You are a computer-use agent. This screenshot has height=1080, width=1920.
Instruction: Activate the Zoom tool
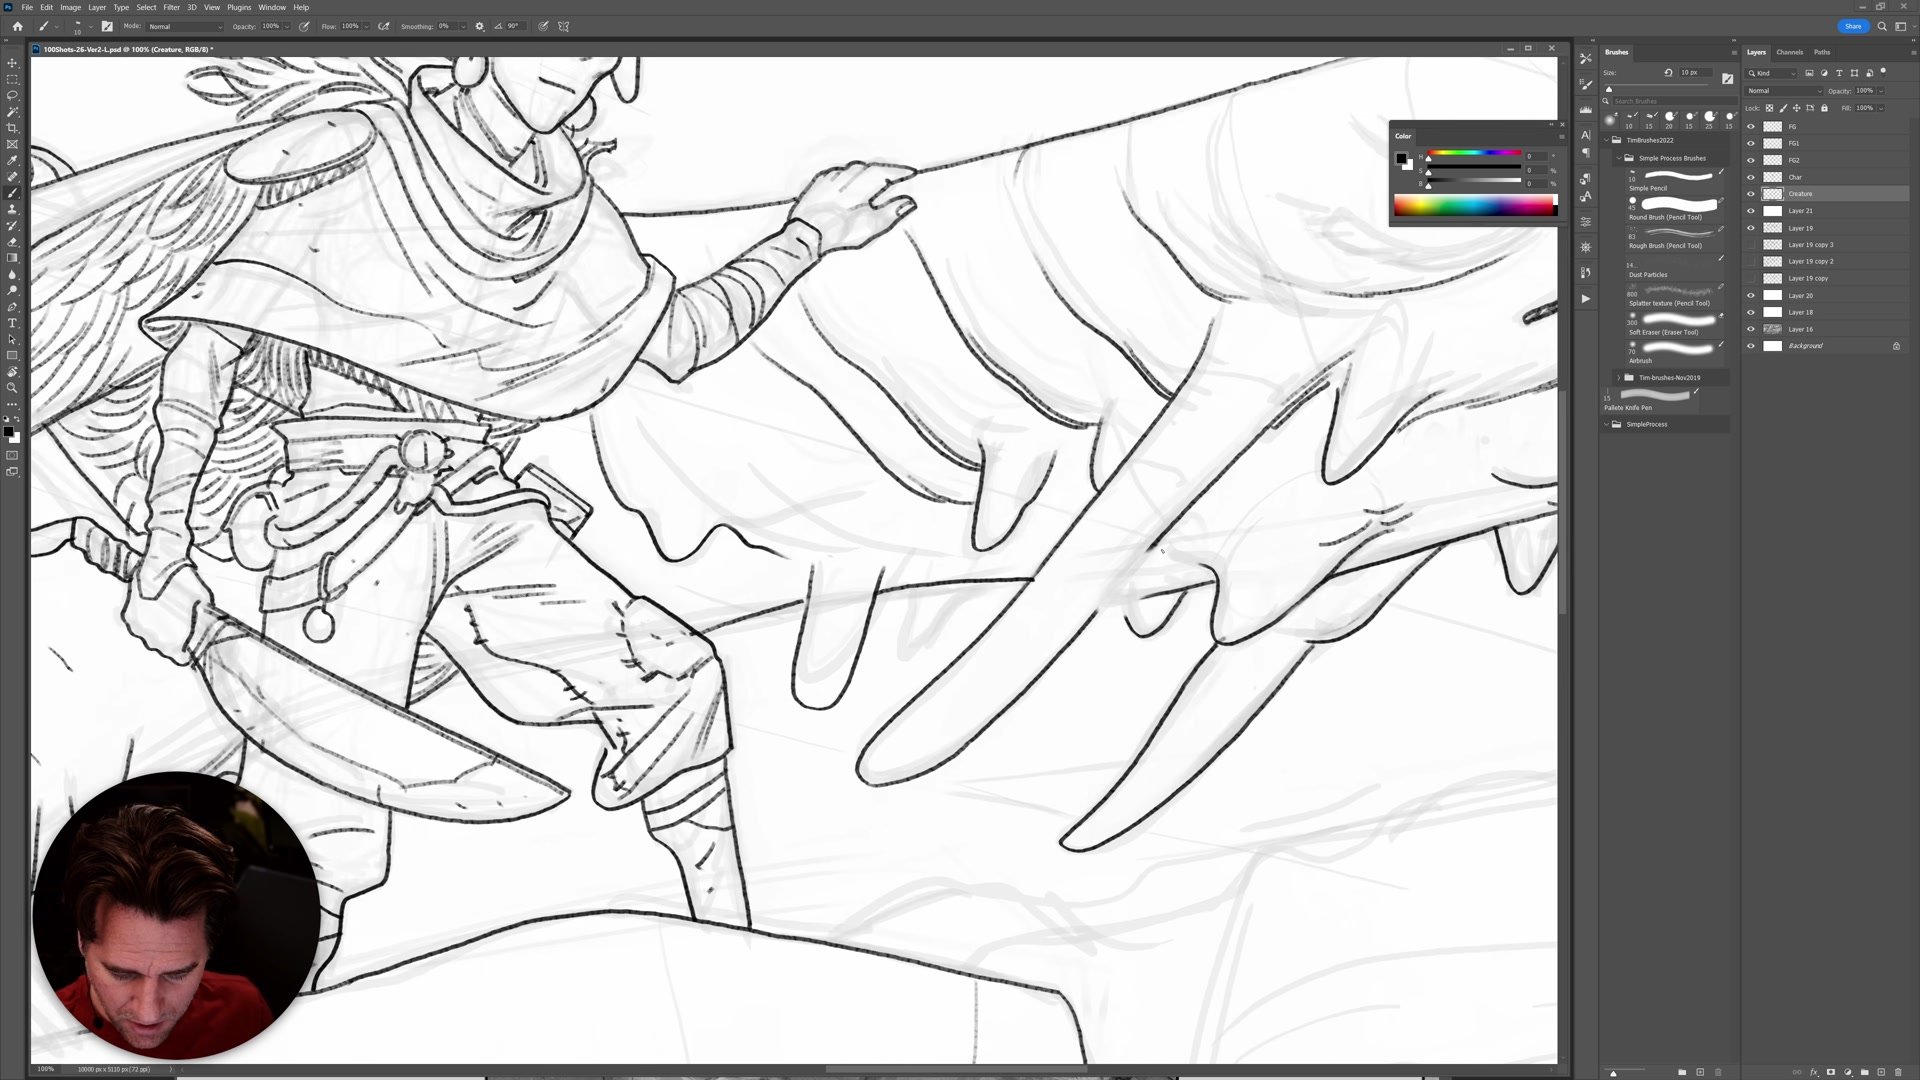point(12,388)
